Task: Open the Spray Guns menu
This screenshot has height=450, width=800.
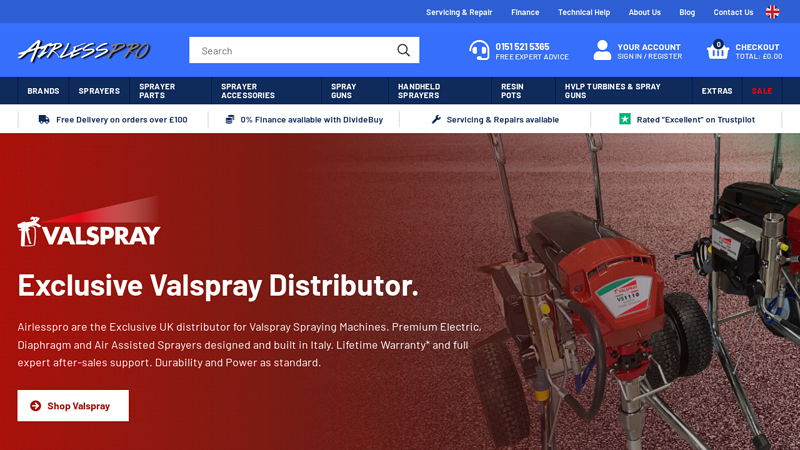Action: point(355,91)
